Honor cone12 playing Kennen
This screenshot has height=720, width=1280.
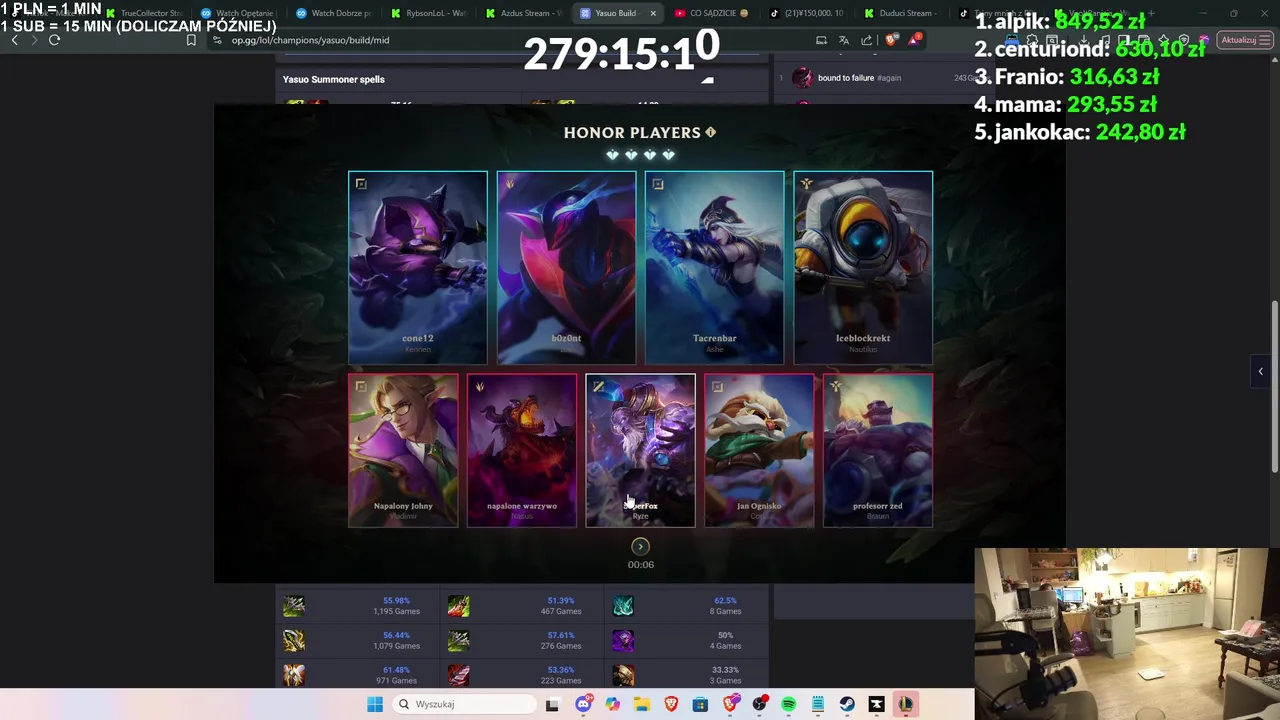tap(418, 268)
